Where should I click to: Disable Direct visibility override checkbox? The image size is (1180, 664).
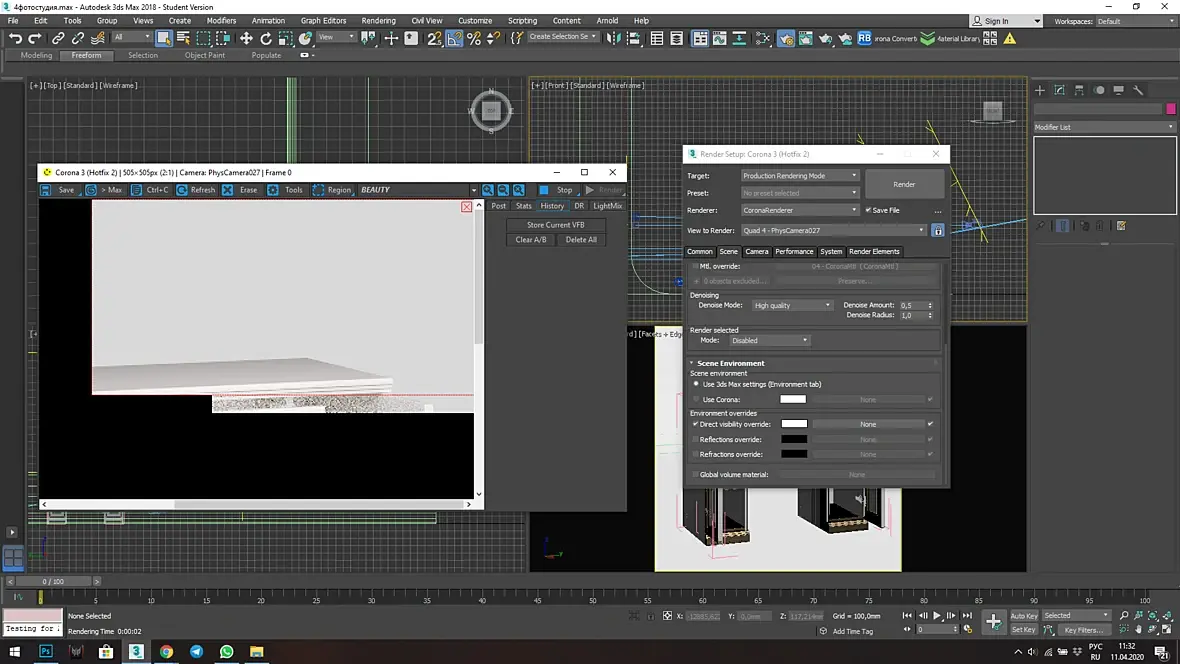(696, 424)
